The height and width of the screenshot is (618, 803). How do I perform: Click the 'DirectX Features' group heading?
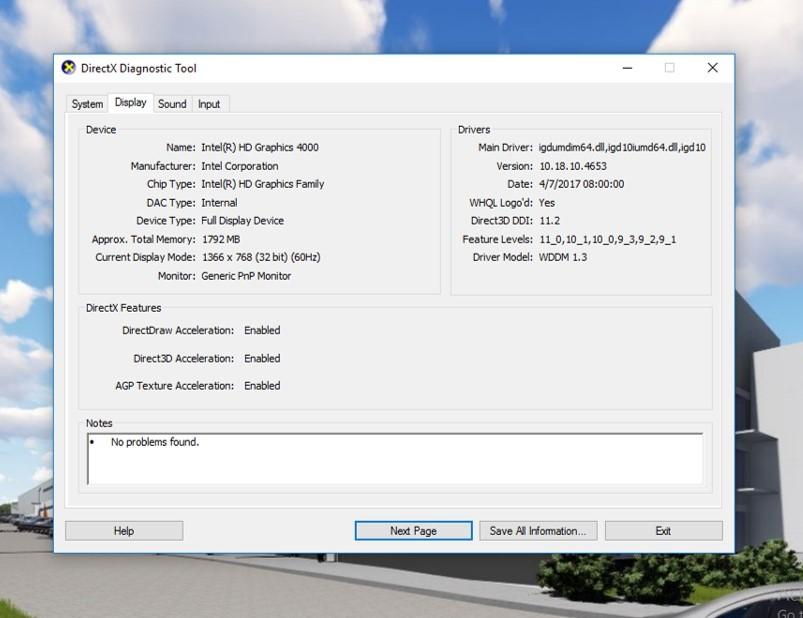coord(123,308)
